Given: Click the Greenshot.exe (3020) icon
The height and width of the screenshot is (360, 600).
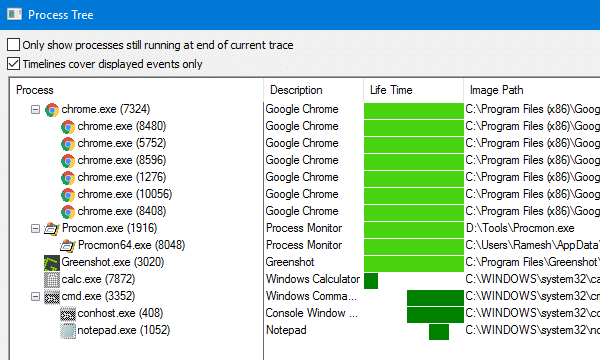Looking at the screenshot, I should tap(52, 263).
